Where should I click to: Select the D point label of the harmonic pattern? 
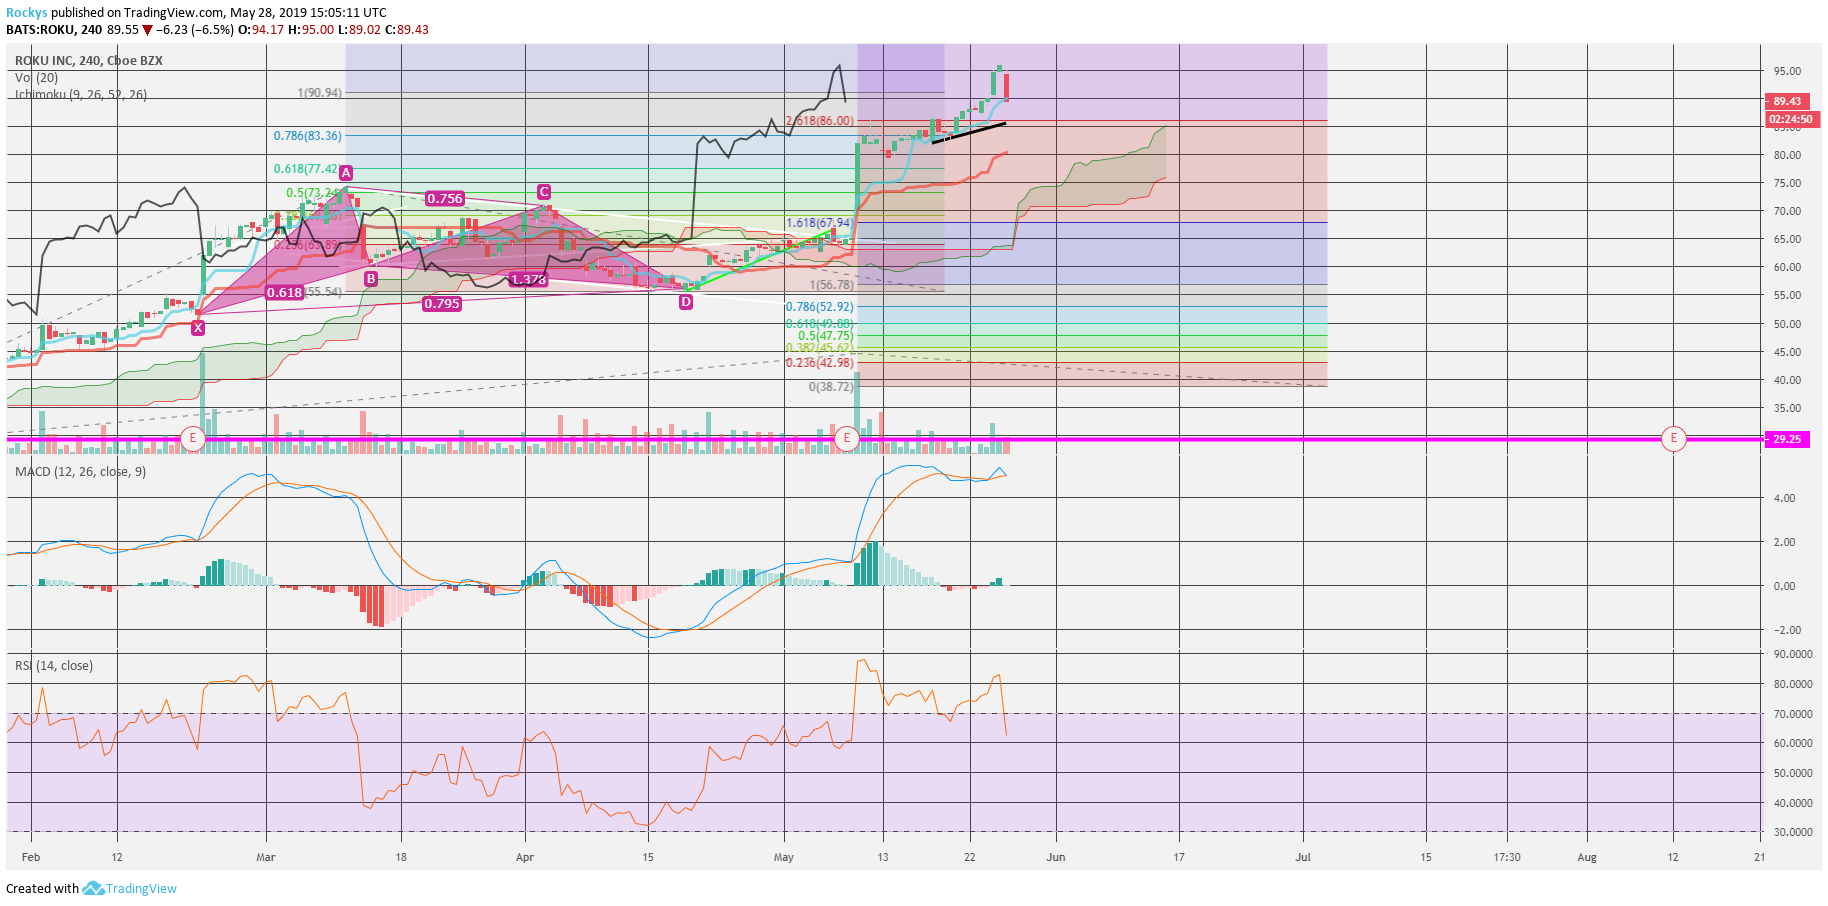[x=686, y=302]
